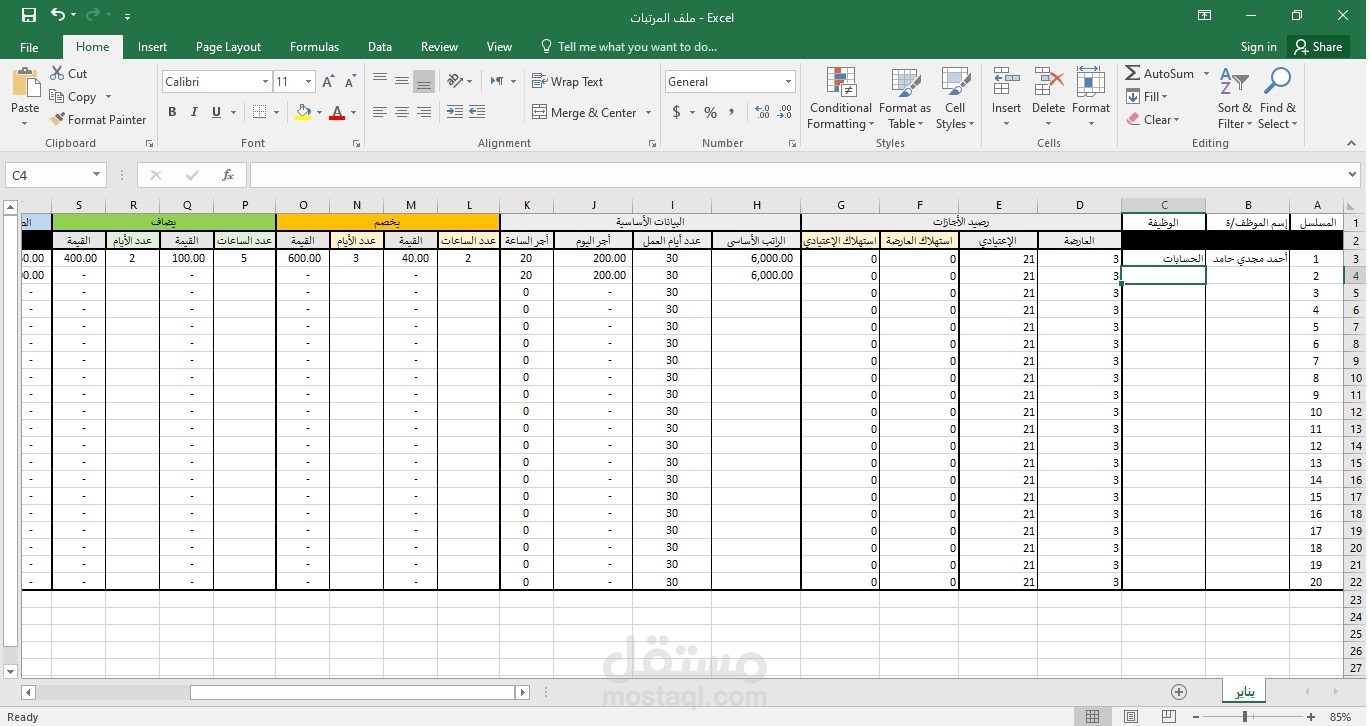Open text orientation options
The height and width of the screenshot is (726, 1370).
point(459,81)
